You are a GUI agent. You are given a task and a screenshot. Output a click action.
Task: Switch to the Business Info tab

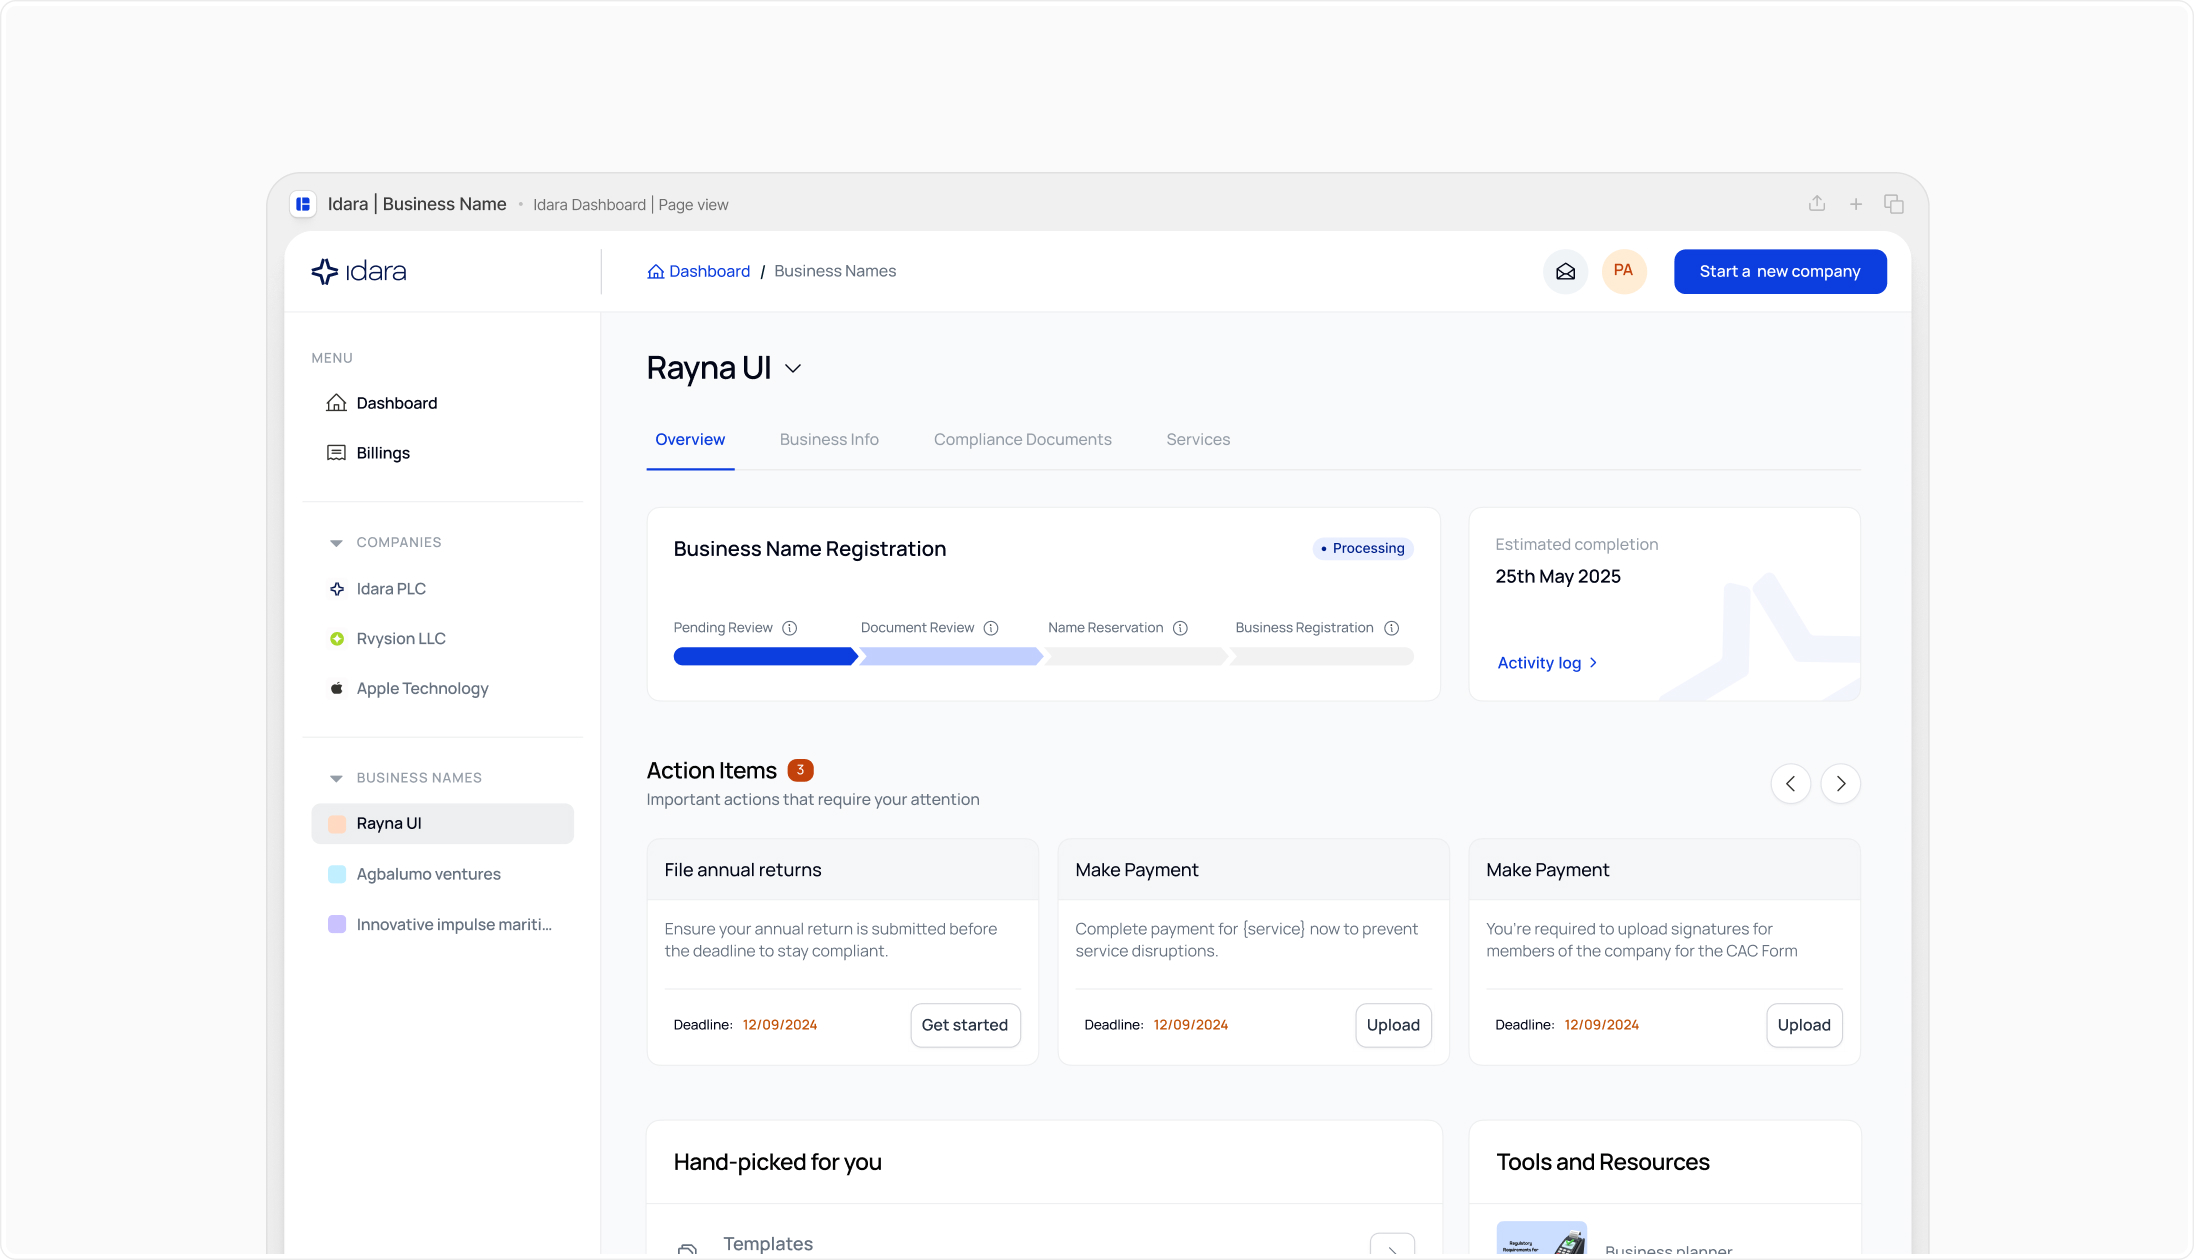pyautogui.click(x=828, y=440)
